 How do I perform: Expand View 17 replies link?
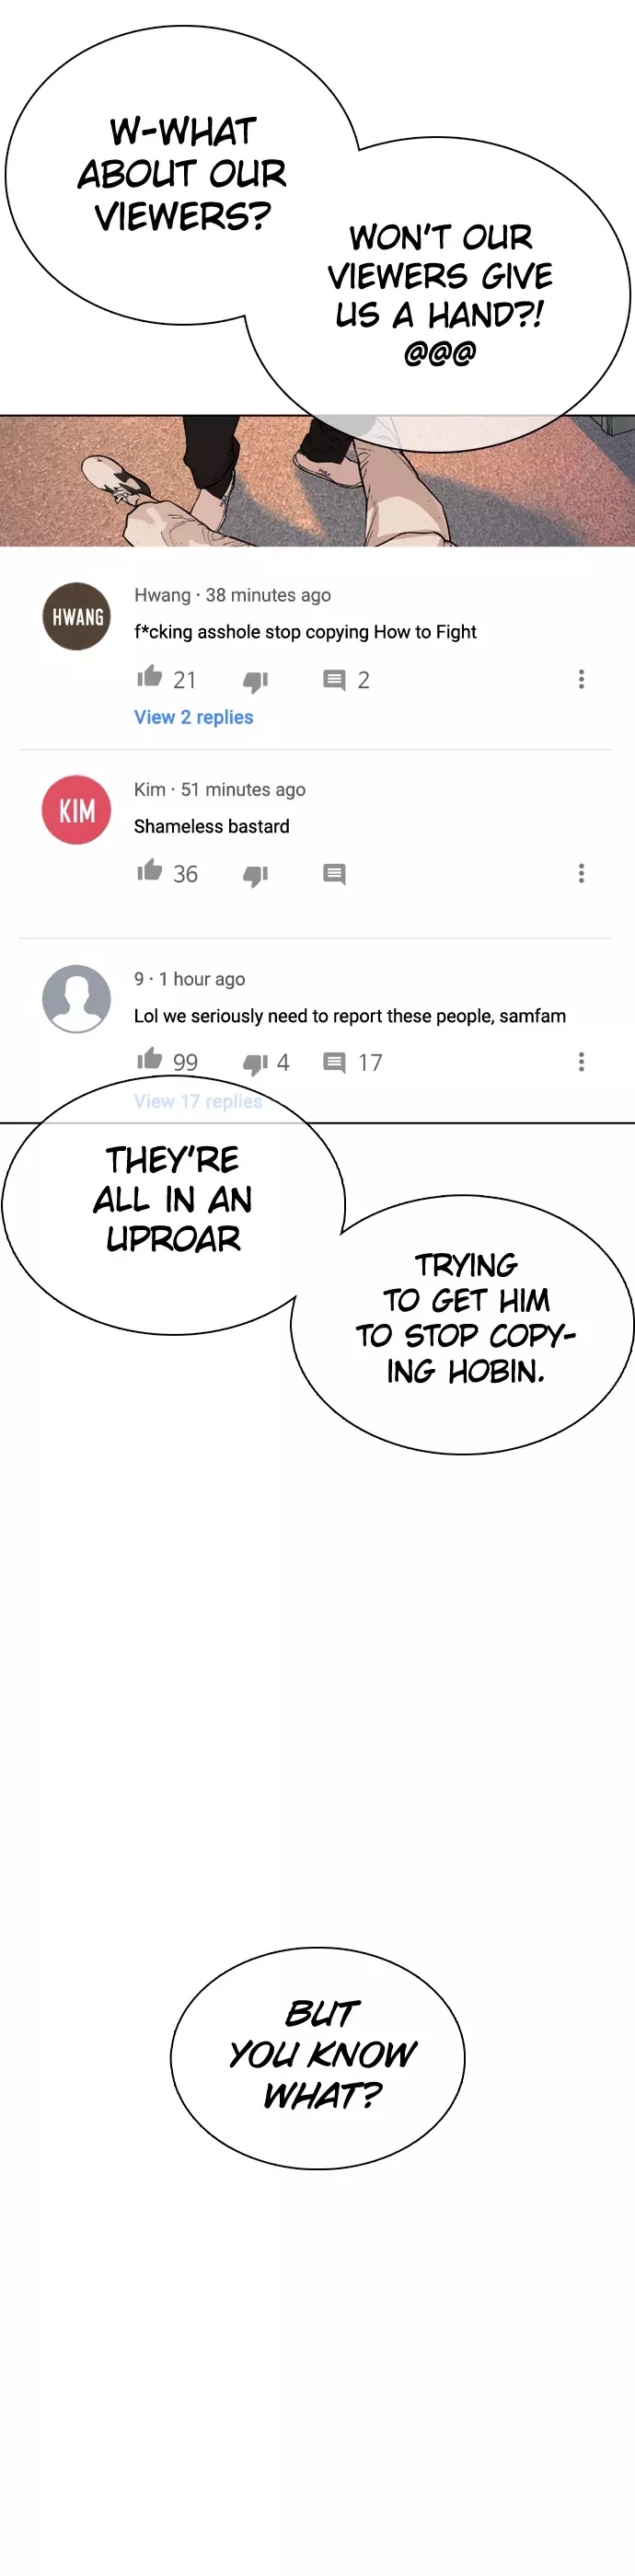pyautogui.click(x=198, y=1101)
